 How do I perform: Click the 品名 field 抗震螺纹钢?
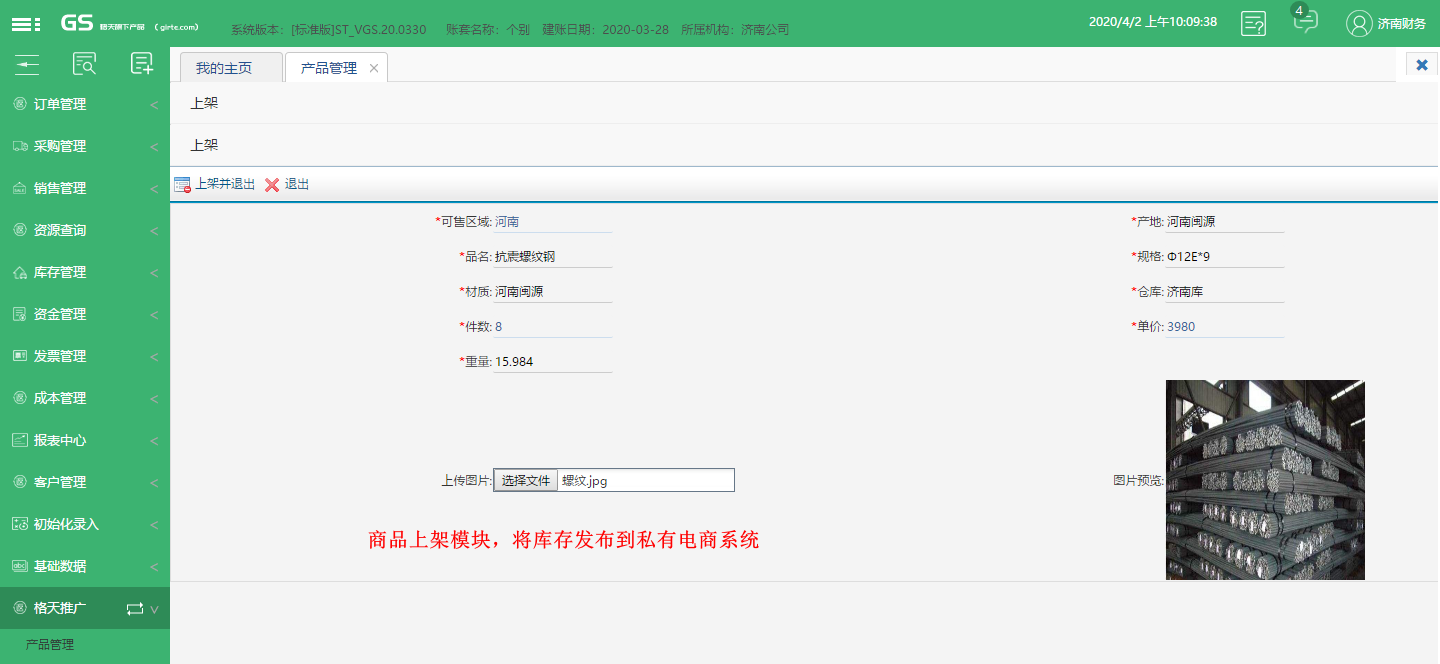pyautogui.click(x=552, y=257)
